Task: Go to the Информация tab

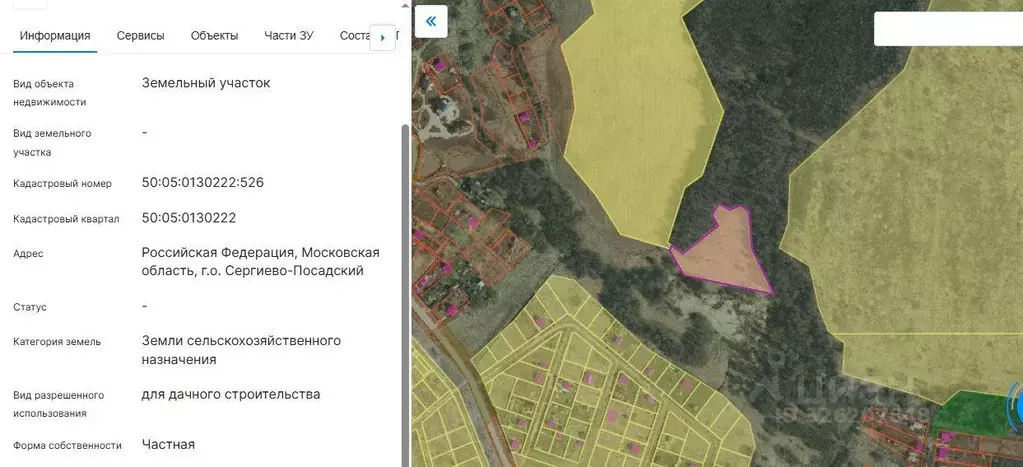Action: click(55, 36)
